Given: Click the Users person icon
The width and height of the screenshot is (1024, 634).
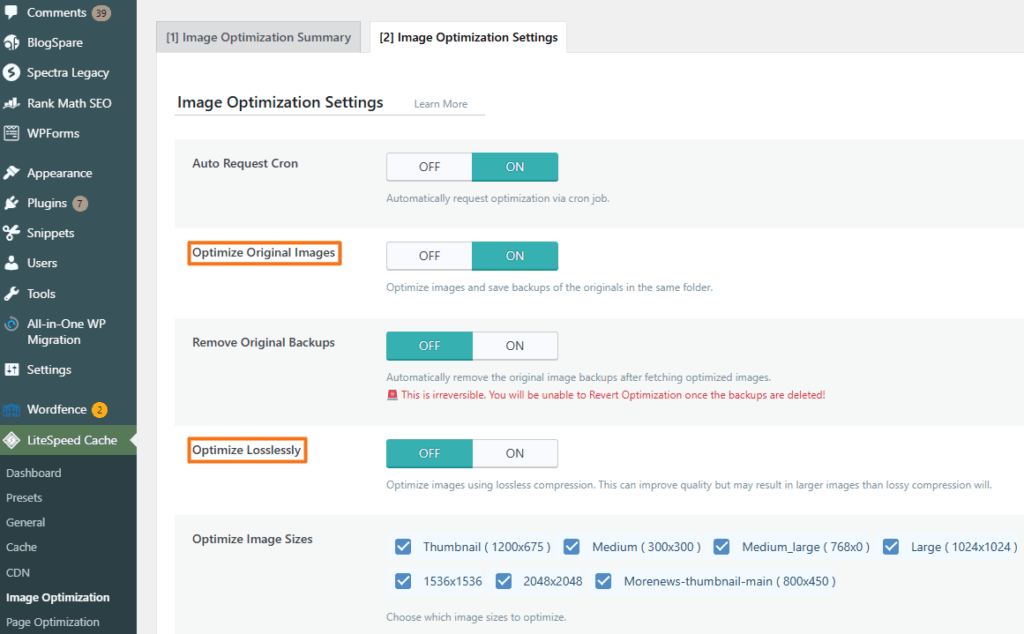Looking at the screenshot, I should 11,263.
